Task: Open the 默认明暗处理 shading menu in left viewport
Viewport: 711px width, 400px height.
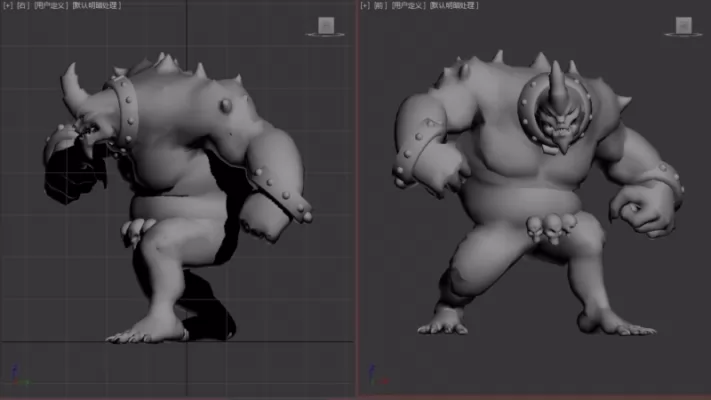Action: [x=97, y=5]
